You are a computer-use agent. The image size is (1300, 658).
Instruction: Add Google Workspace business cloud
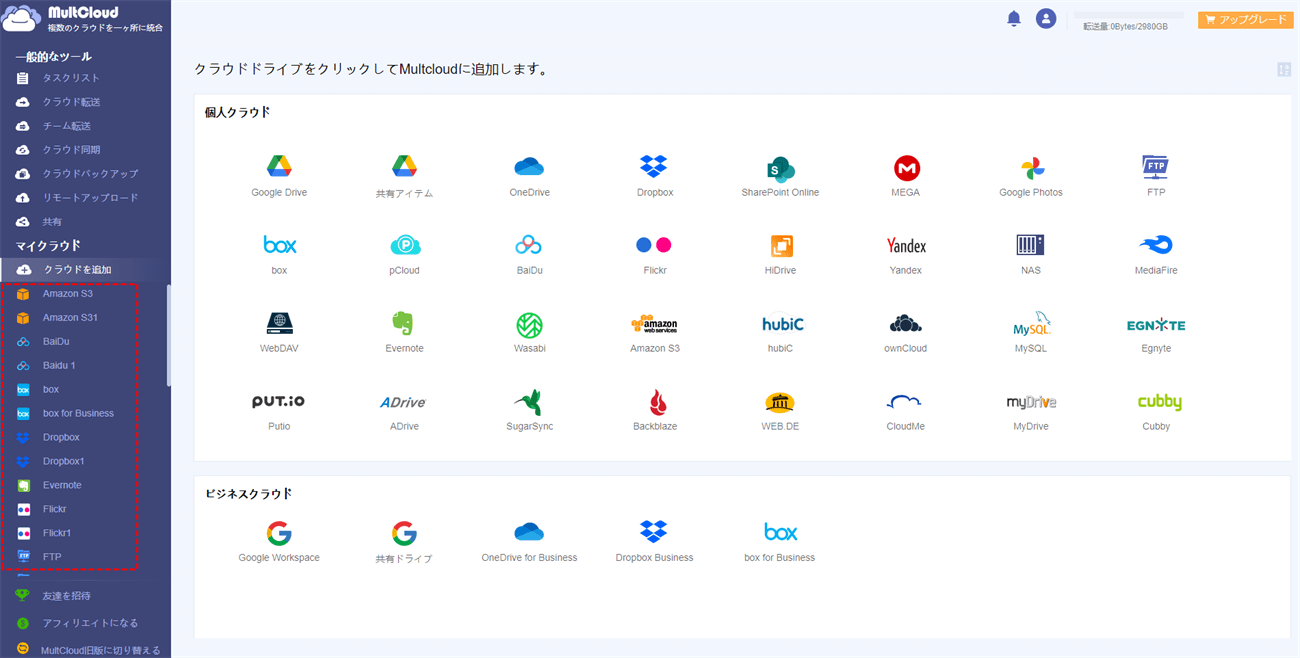[279, 532]
